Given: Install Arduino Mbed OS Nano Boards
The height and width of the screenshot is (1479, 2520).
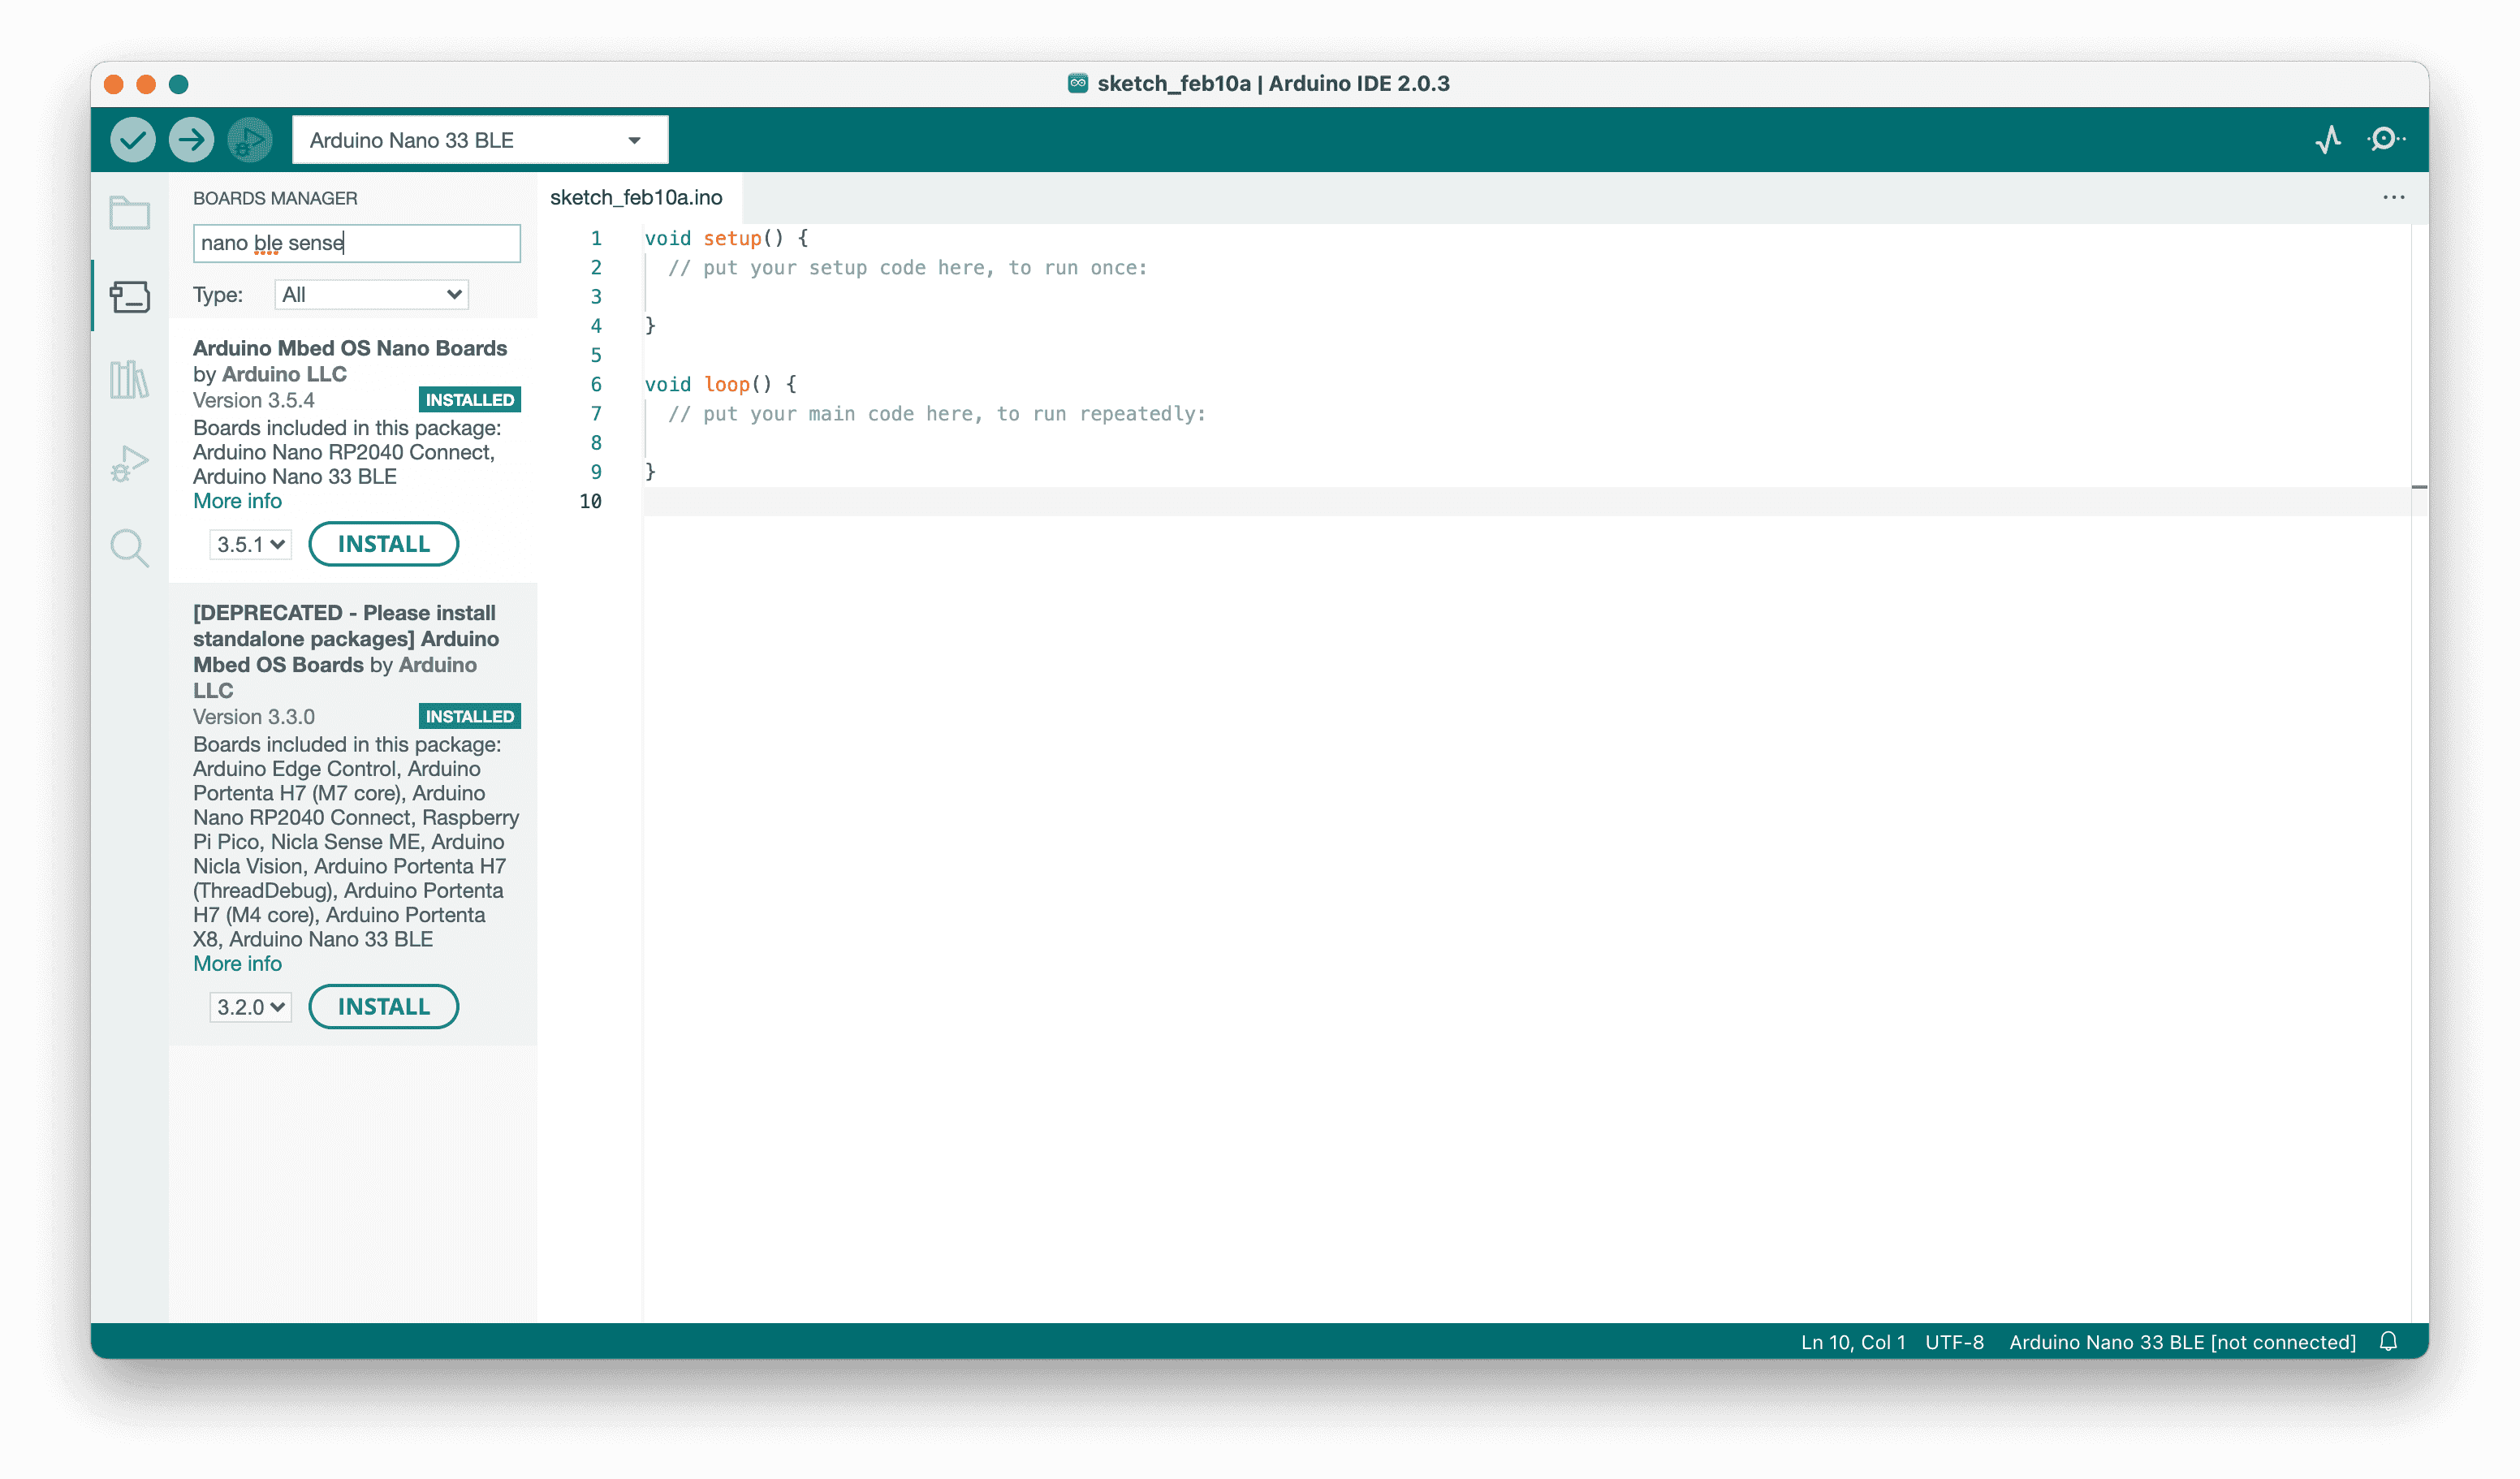Looking at the screenshot, I should pyautogui.click(x=383, y=544).
